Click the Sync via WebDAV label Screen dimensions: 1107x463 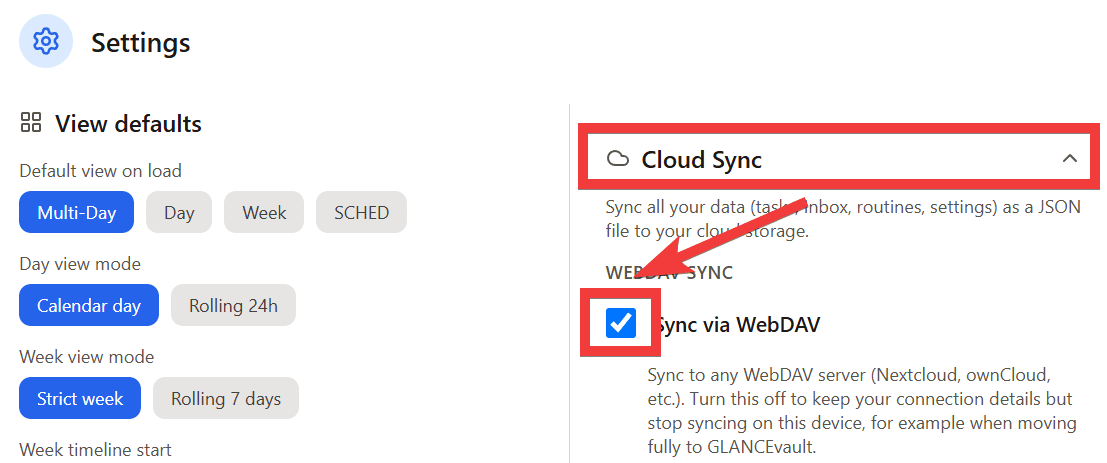pyautogui.click(x=738, y=325)
